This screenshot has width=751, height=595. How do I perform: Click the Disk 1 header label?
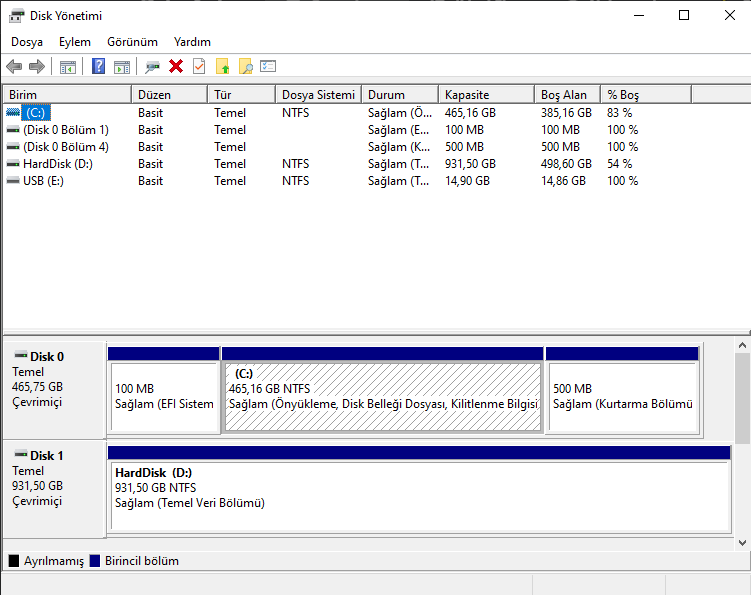[46, 455]
